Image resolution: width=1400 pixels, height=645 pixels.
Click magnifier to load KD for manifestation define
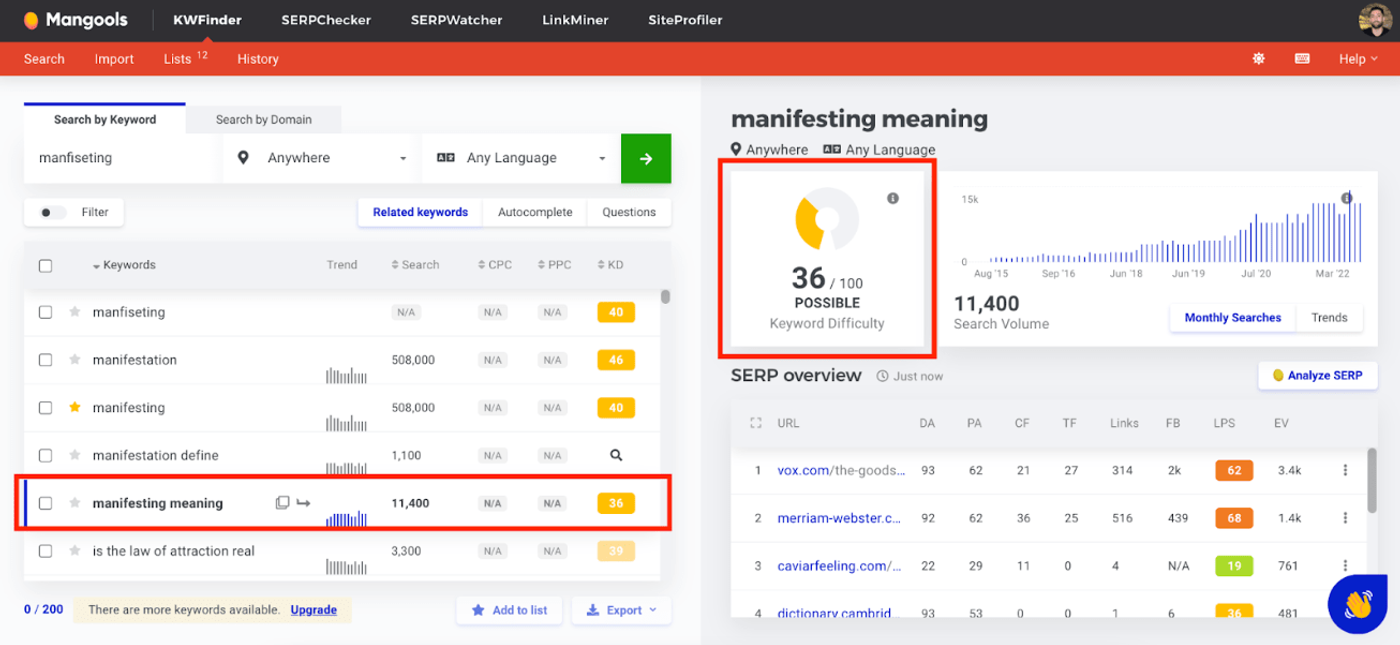(x=616, y=455)
